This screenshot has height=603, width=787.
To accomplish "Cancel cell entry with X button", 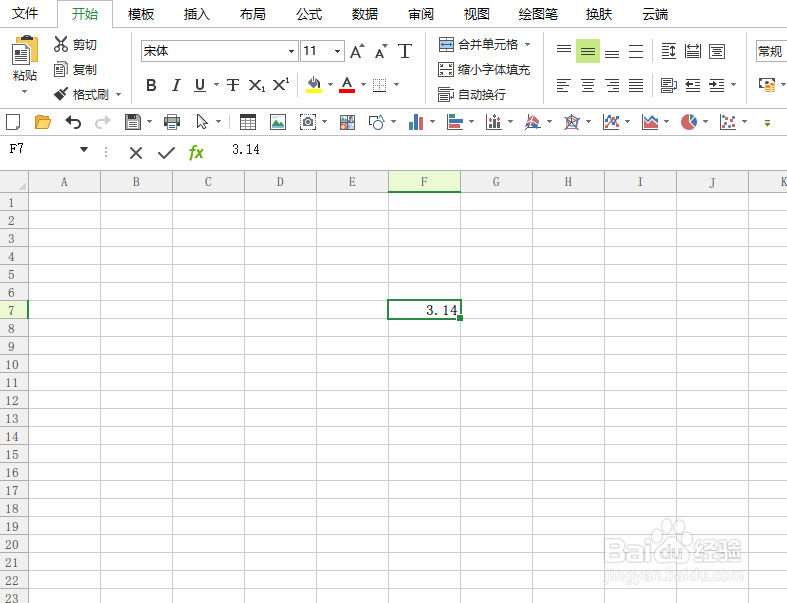I will tap(136, 153).
